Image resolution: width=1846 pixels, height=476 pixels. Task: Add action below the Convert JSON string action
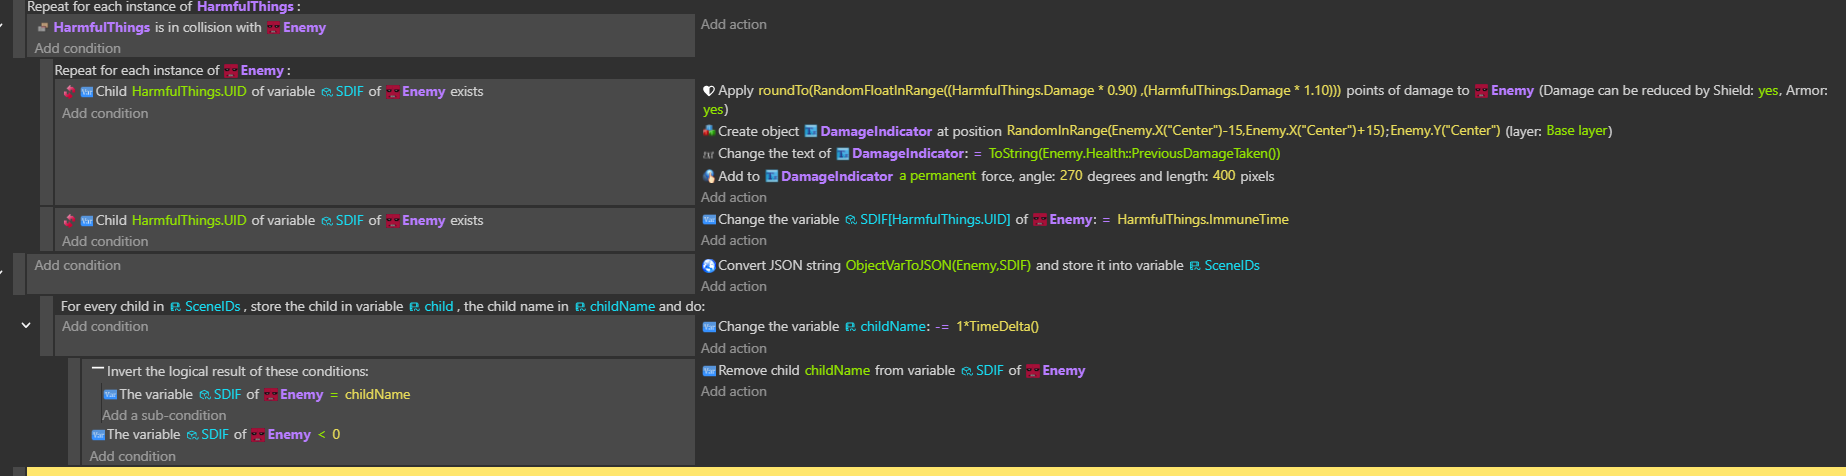(x=733, y=286)
